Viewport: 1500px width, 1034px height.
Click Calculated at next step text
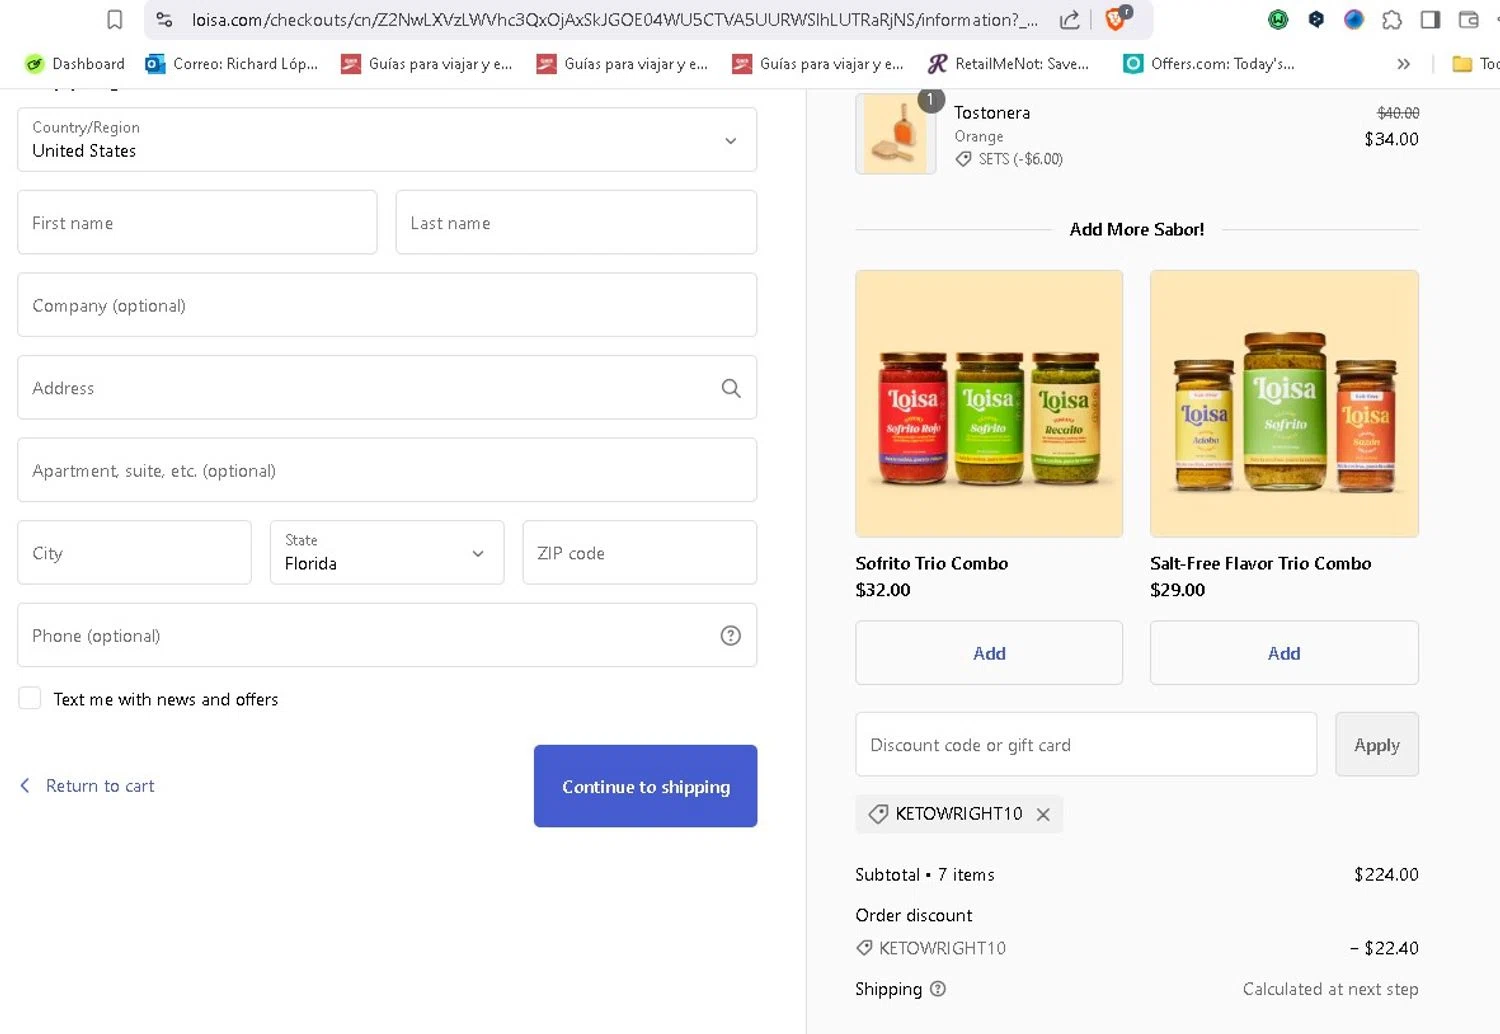1330,989
